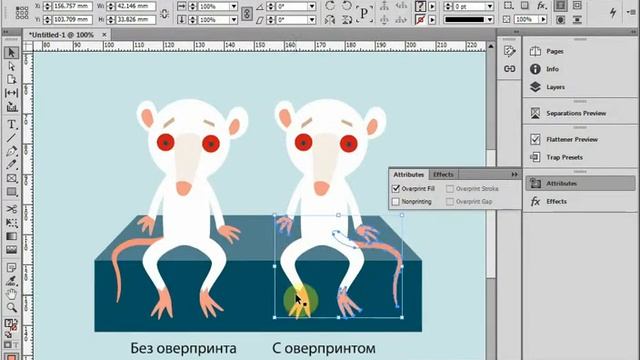Click Flip Horizontal icon in control bar

[330, 19]
